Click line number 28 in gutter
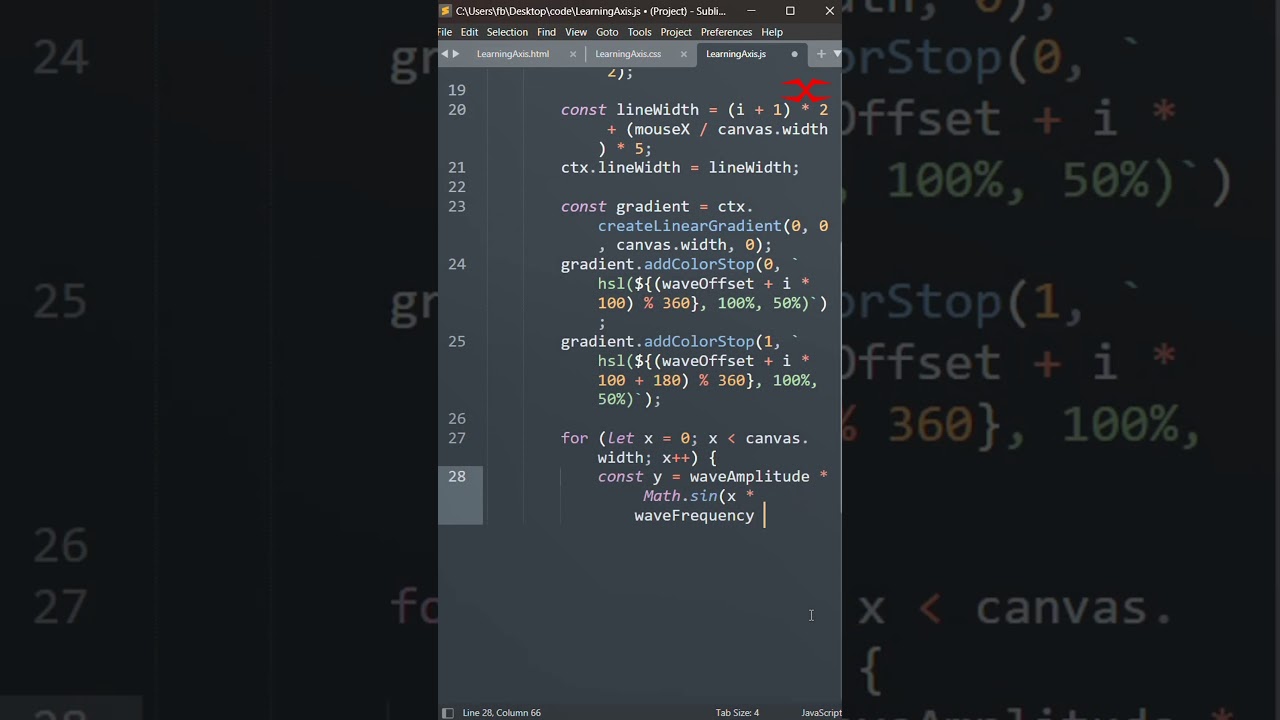 tap(457, 477)
